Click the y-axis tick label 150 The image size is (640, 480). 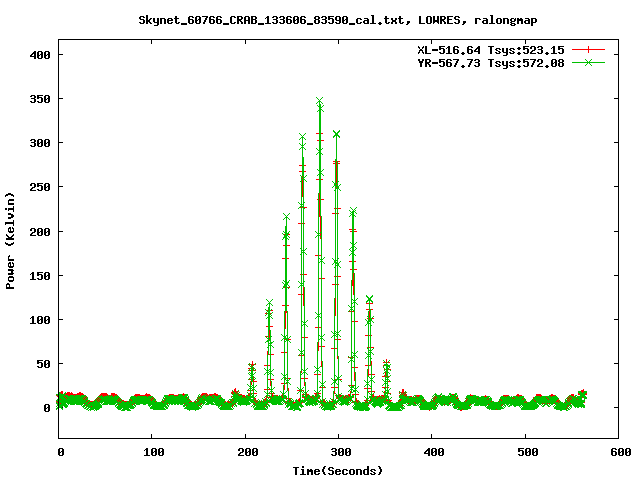point(40,276)
